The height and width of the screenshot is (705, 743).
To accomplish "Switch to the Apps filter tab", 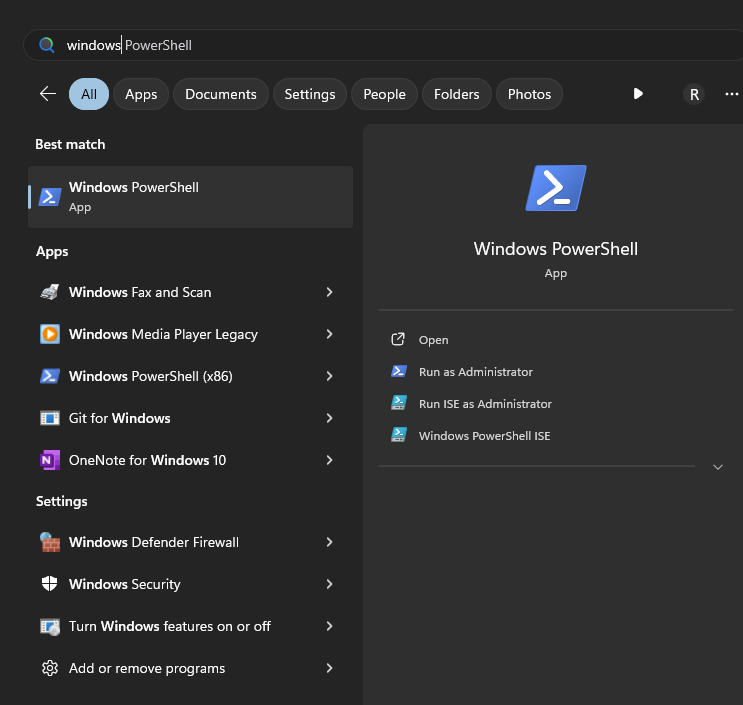I will [141, 94].
